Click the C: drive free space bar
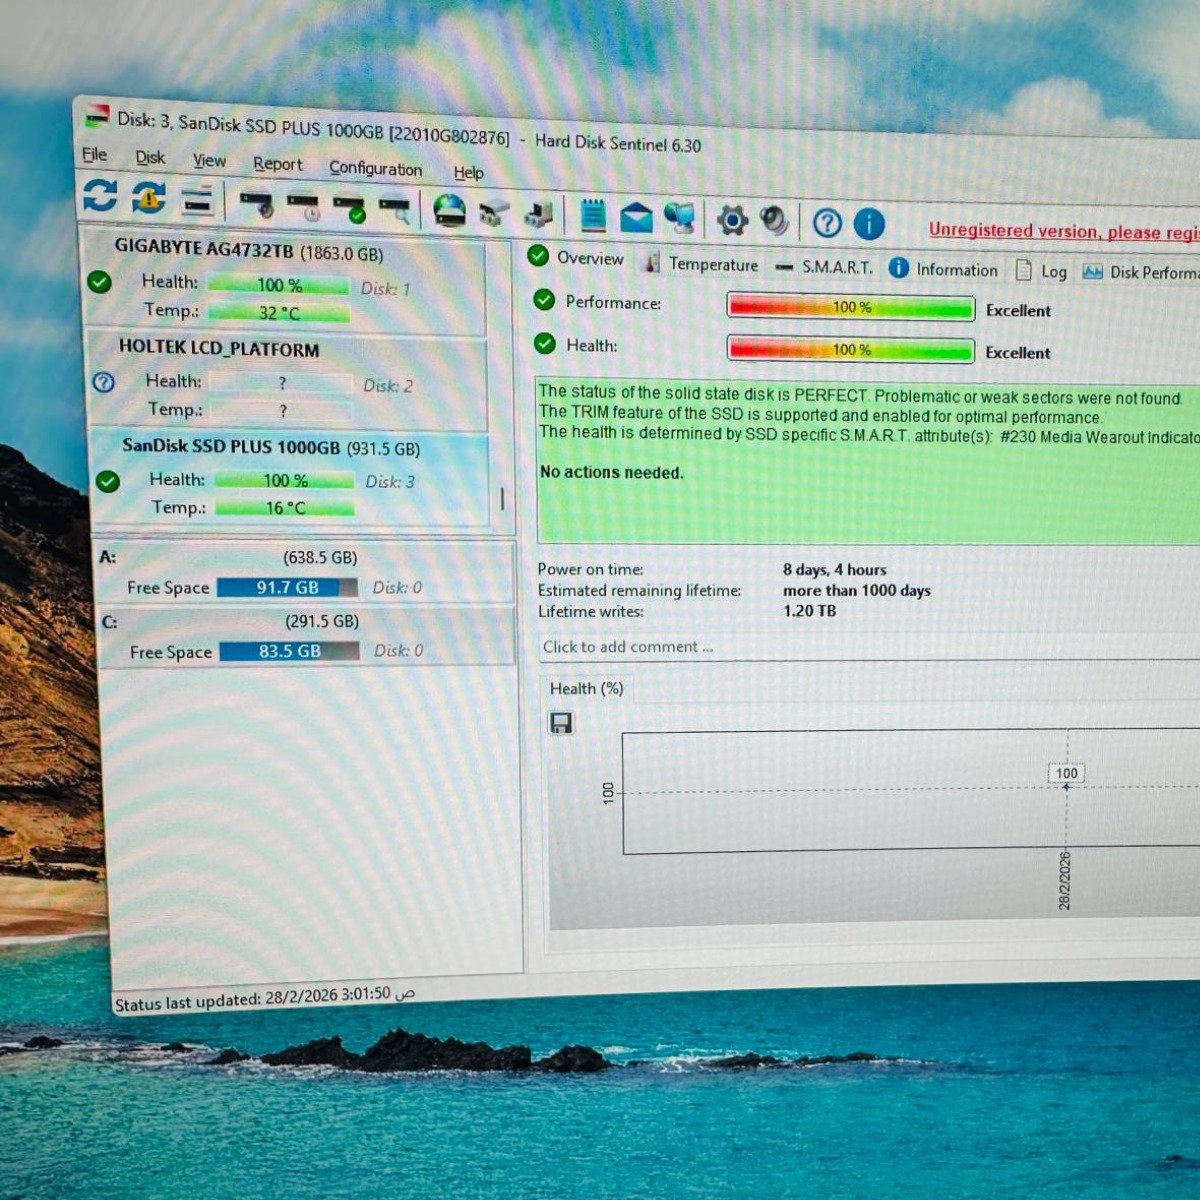The height and width of the screenshot is (1200, 1200). [x=289, y=651]
